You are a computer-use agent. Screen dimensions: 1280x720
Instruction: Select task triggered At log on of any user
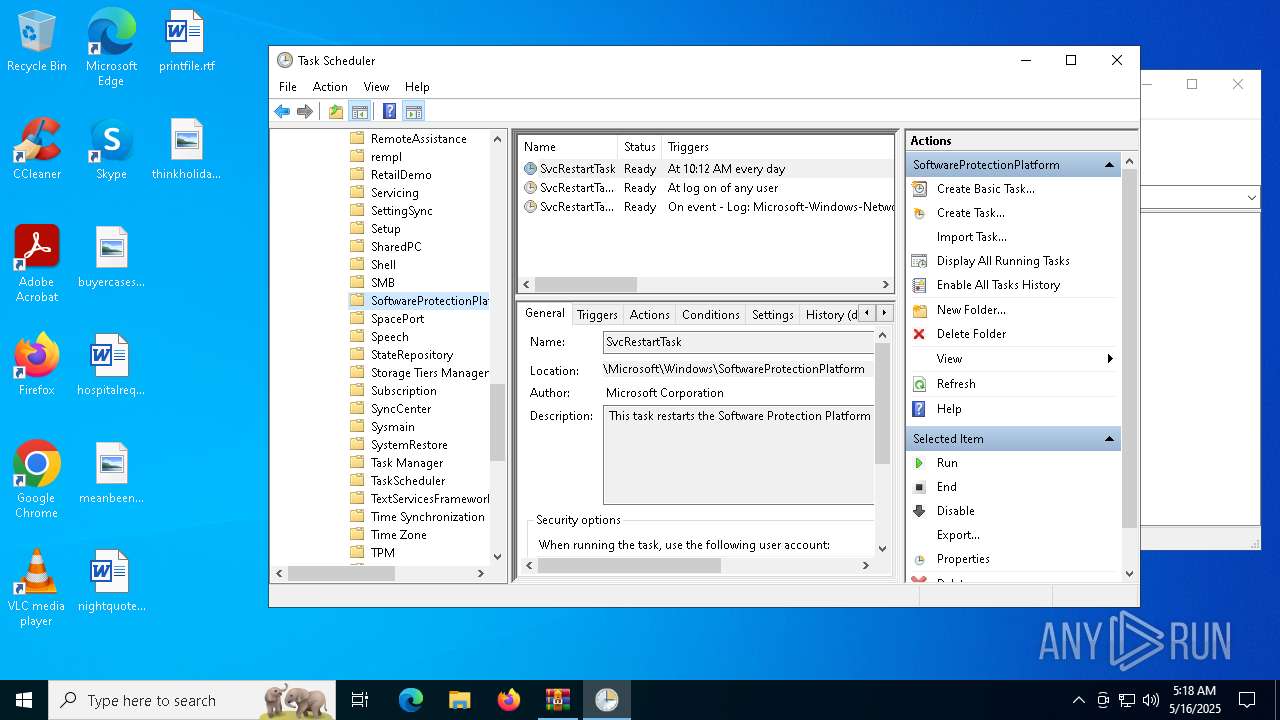(707, 188)
